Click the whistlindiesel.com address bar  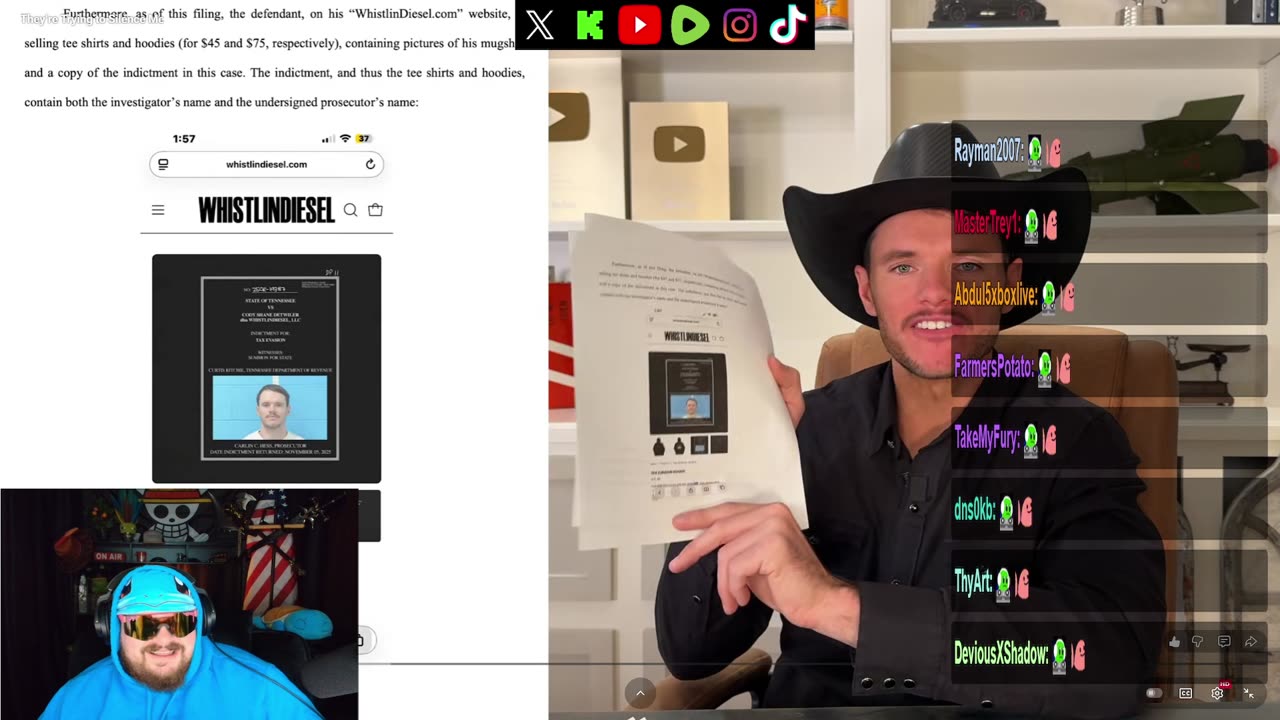click(266, 164)
